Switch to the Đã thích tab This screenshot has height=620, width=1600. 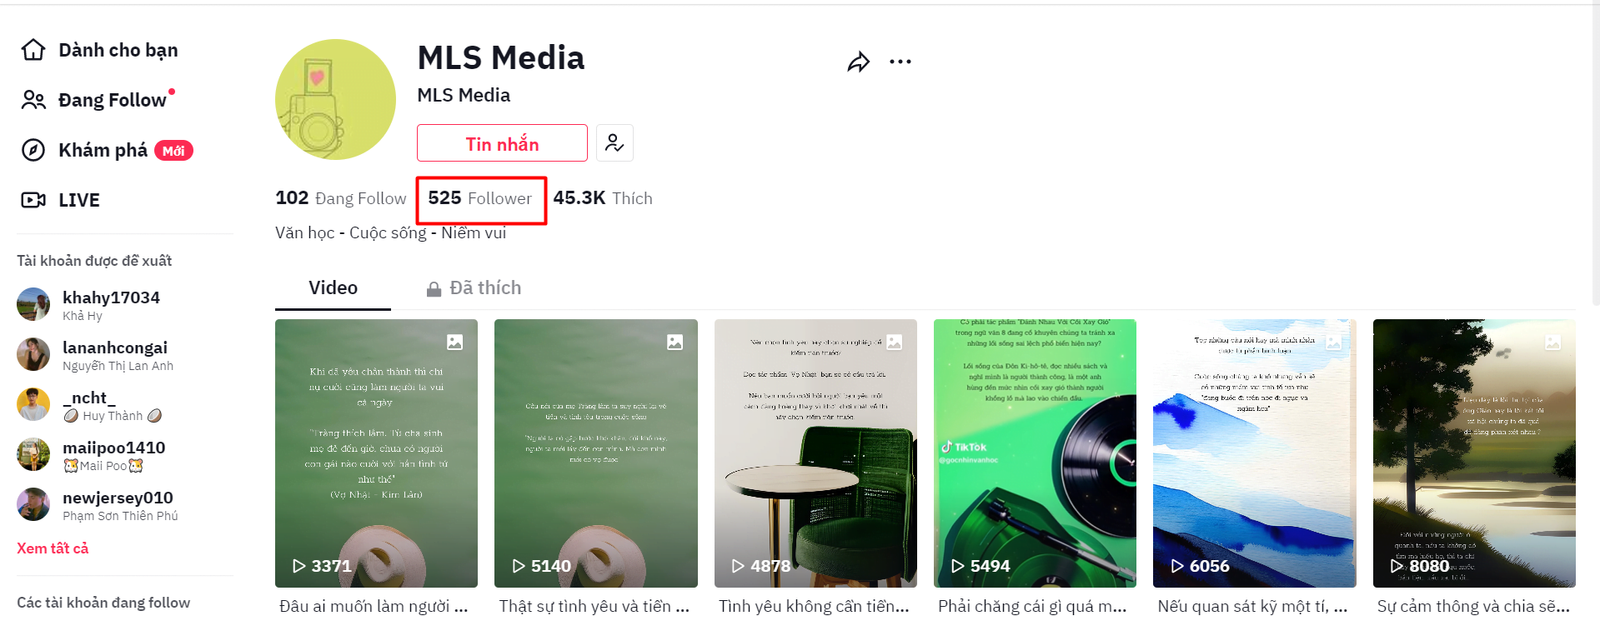point(474,288)
